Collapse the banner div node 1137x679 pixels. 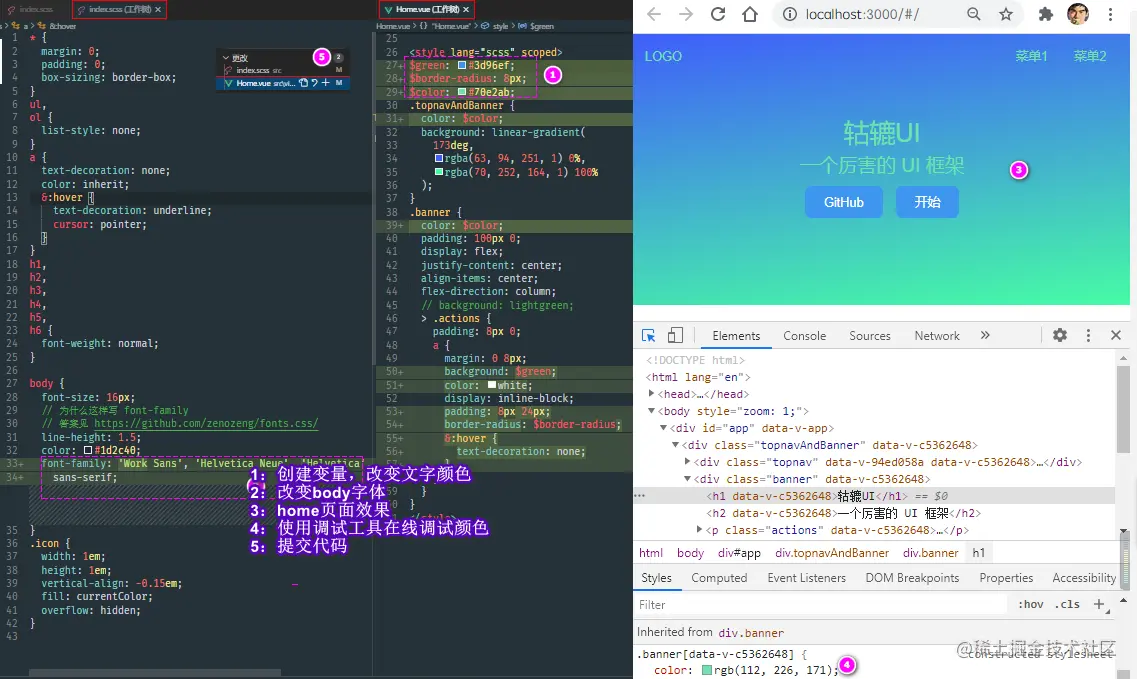click(x=687, y=479)
